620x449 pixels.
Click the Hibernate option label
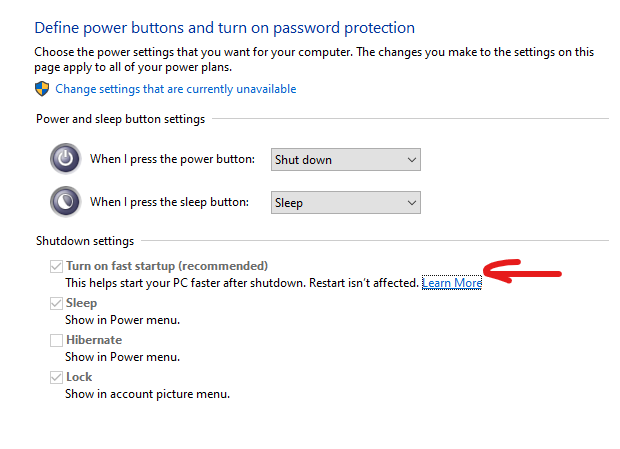[x=94, y=340]
